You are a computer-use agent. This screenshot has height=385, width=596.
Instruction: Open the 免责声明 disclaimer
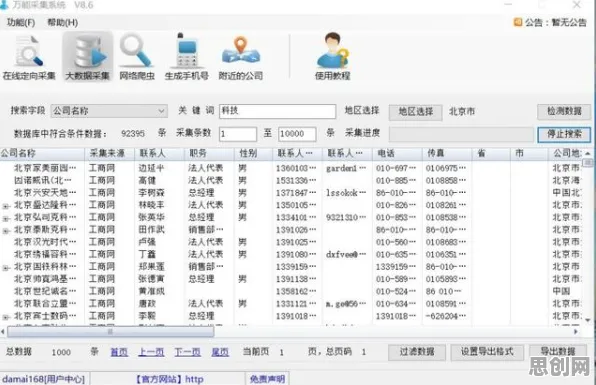click(268, 379)
